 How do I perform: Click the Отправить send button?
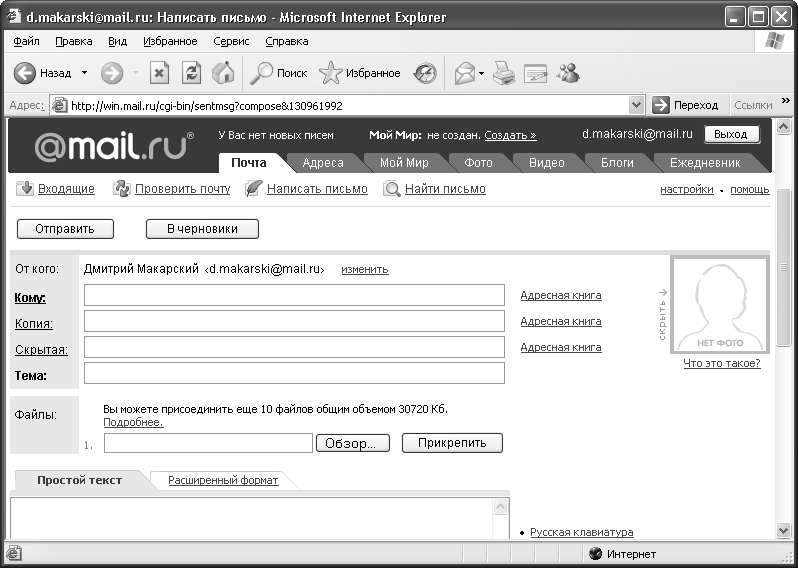65,229
